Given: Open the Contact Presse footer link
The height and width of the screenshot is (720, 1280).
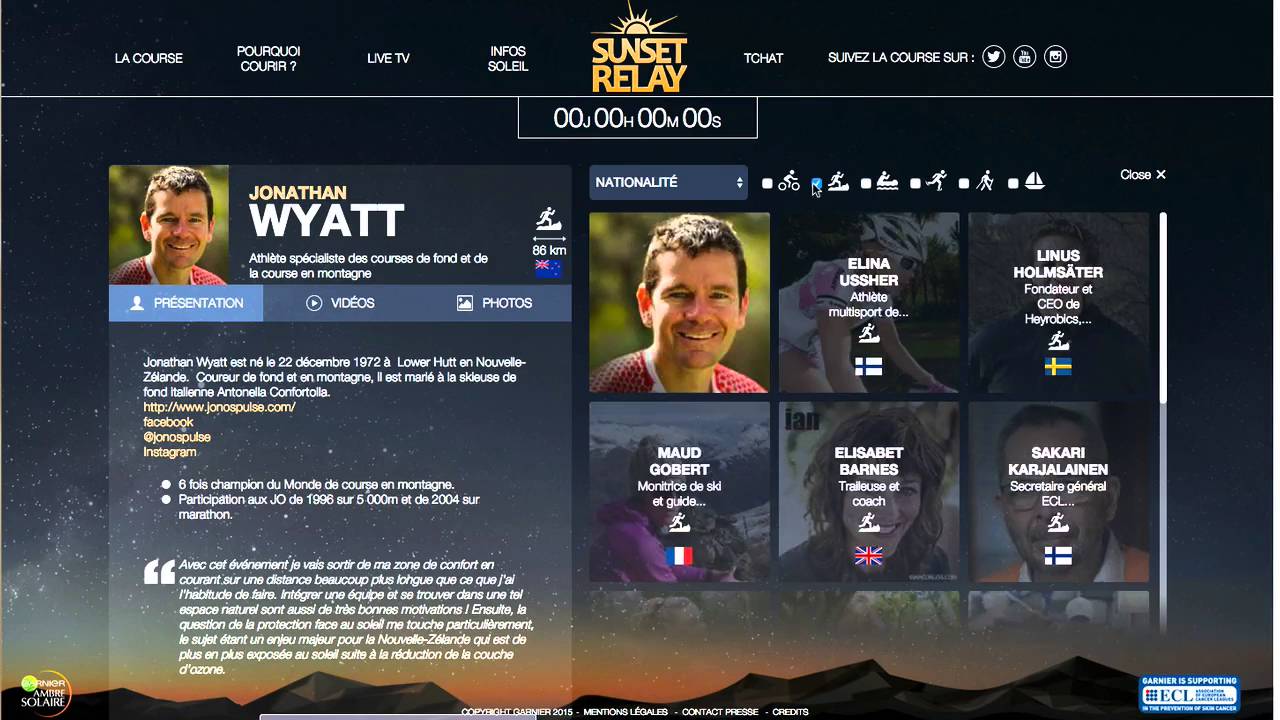Looking at the screenshot, I should click(720, 712).
